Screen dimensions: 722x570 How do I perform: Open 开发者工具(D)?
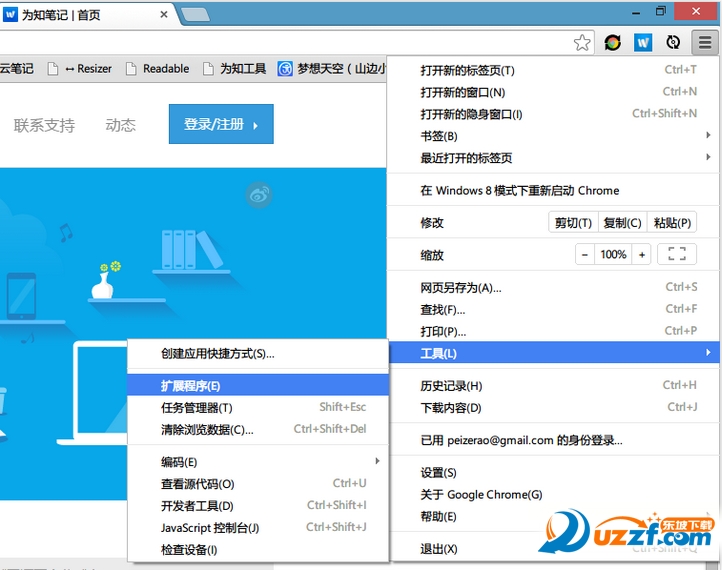258,506
